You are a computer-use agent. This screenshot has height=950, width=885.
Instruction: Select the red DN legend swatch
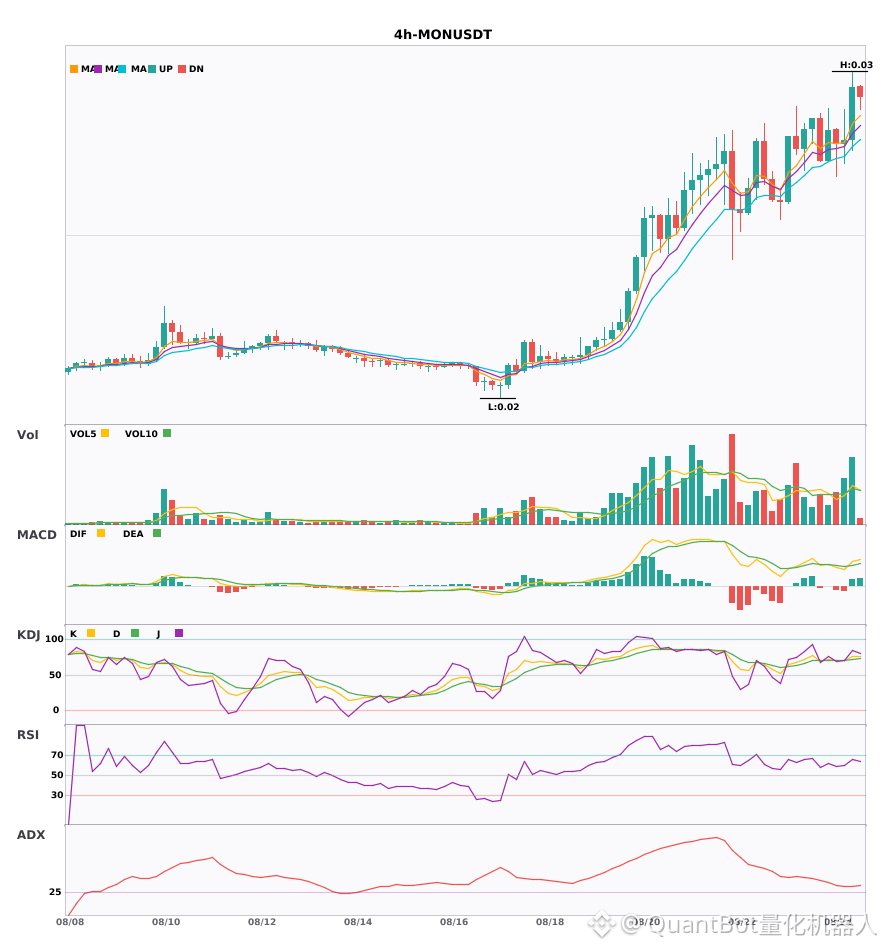click(x=182, y=69)
